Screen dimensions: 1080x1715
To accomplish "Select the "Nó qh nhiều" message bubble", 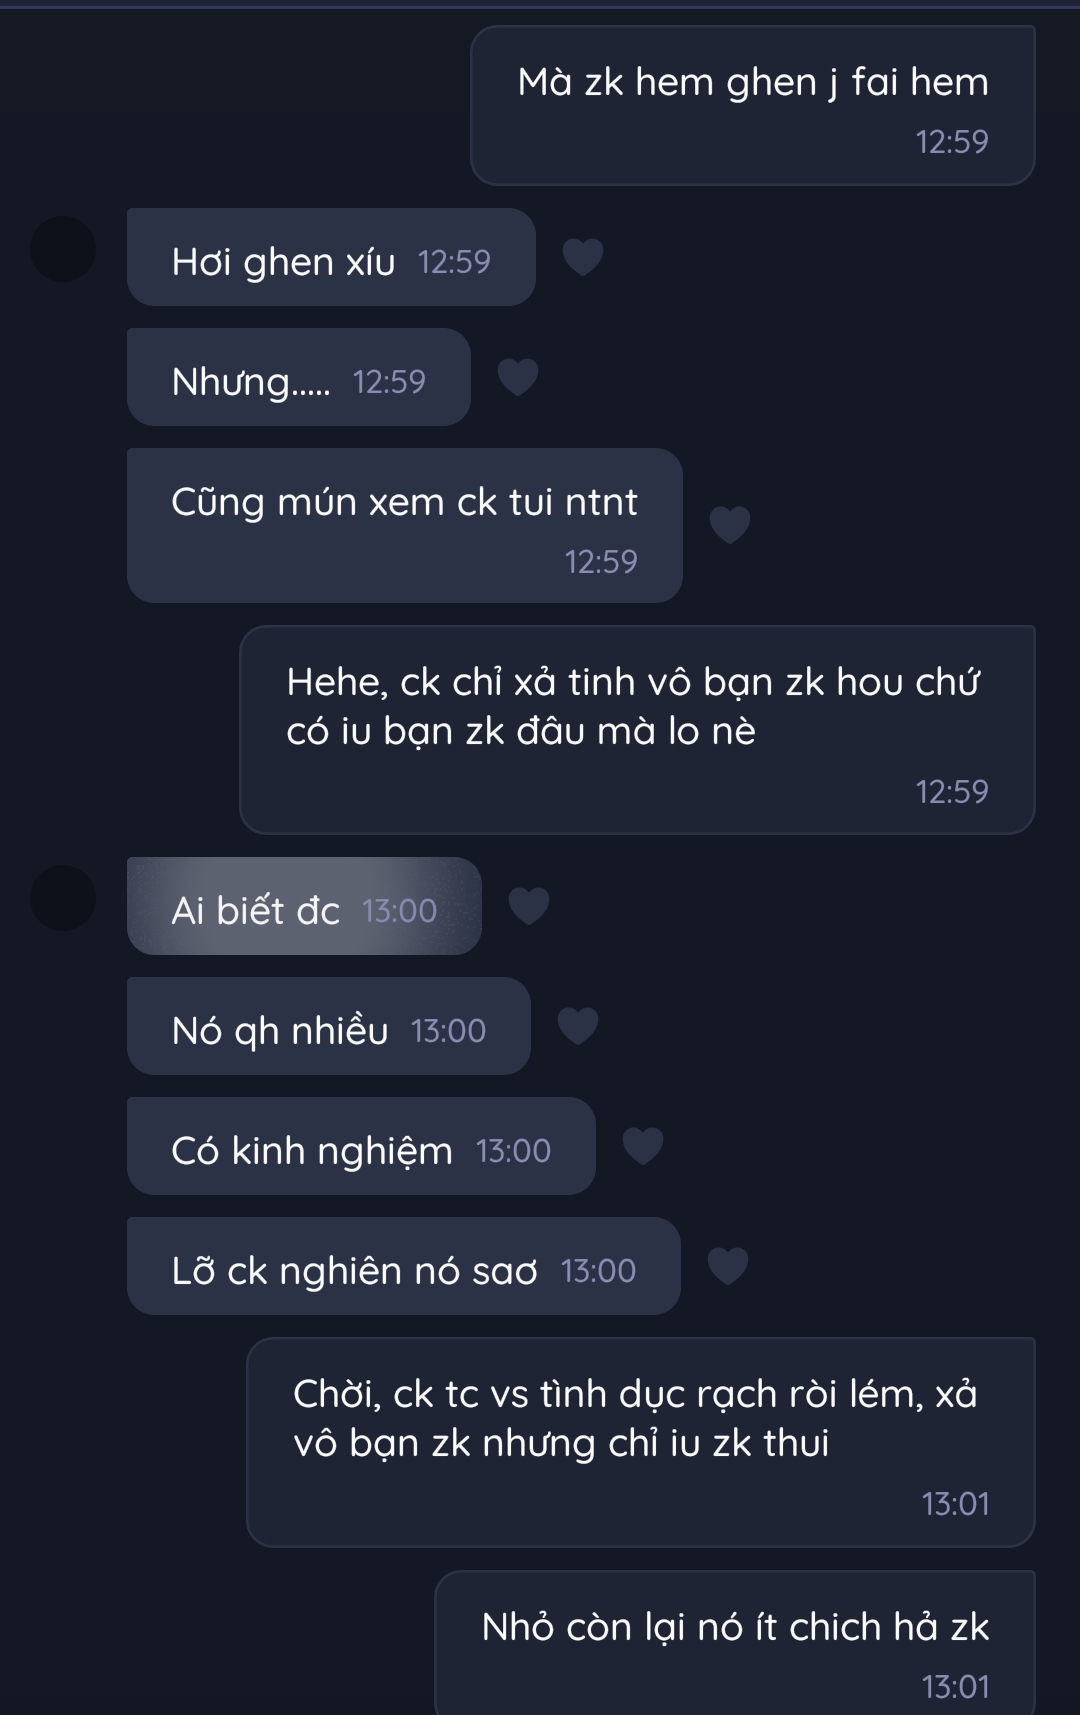I will coord(328,1027).
